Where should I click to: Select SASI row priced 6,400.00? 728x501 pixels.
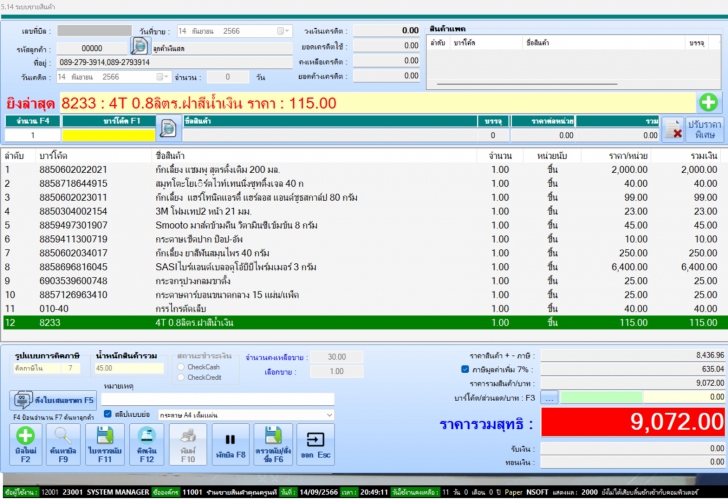click(x=364, y=267)
